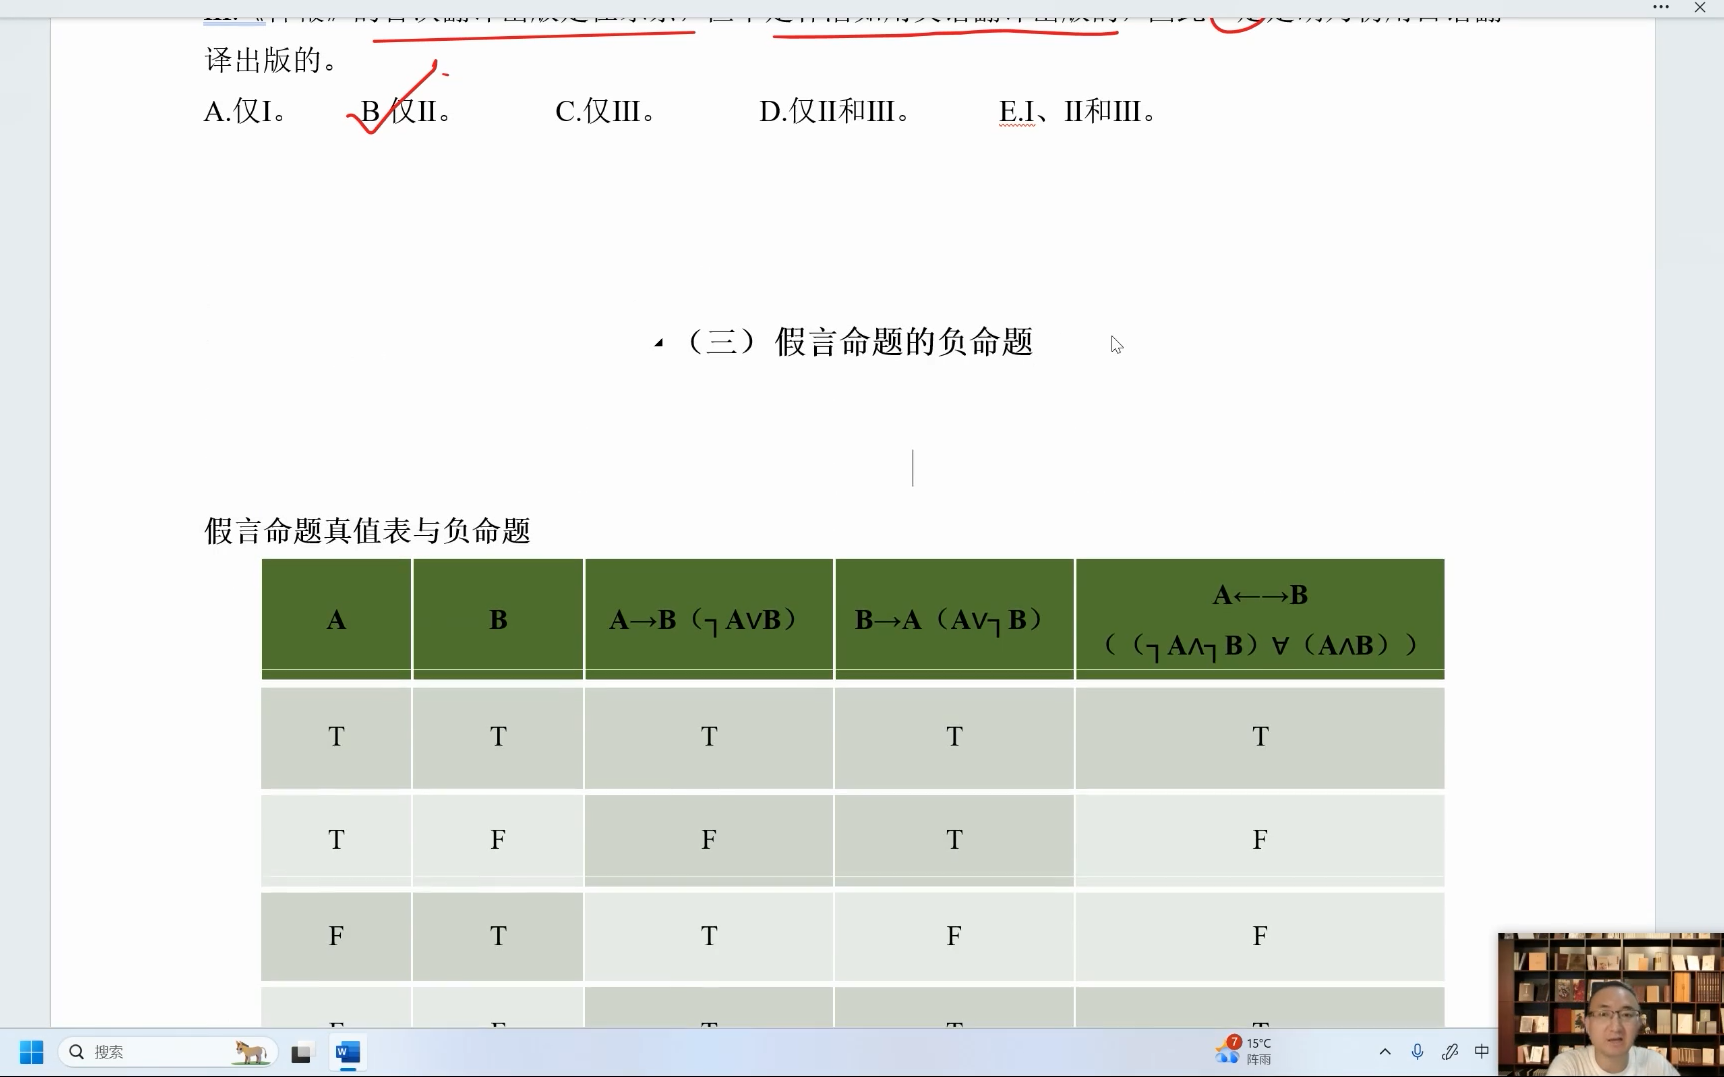This screenshot has height=1077, width=1724.
Task: Switch to Word via taskbar icon
Action: [x=348, y=1052]
